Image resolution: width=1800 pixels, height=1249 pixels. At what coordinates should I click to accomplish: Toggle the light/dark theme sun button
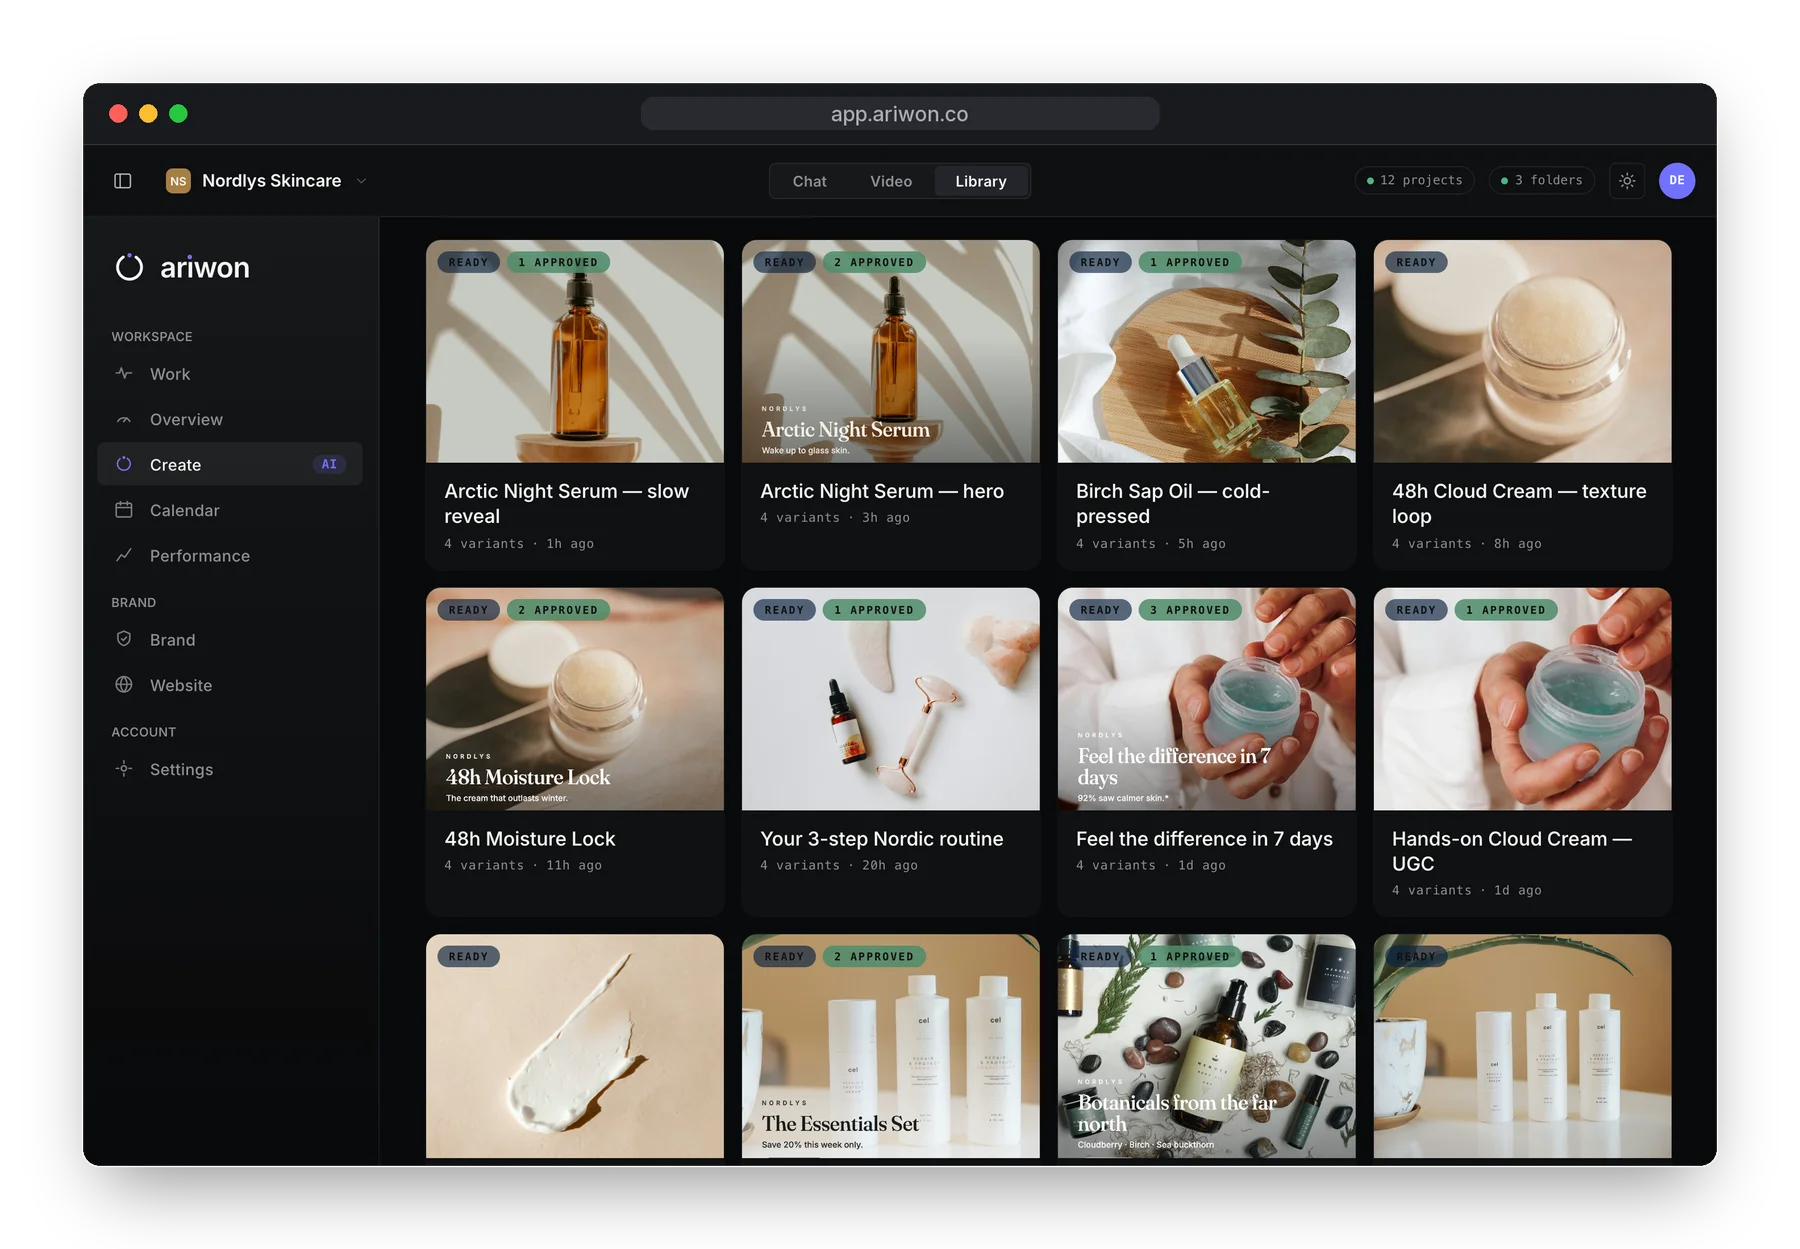[1627, 181]
